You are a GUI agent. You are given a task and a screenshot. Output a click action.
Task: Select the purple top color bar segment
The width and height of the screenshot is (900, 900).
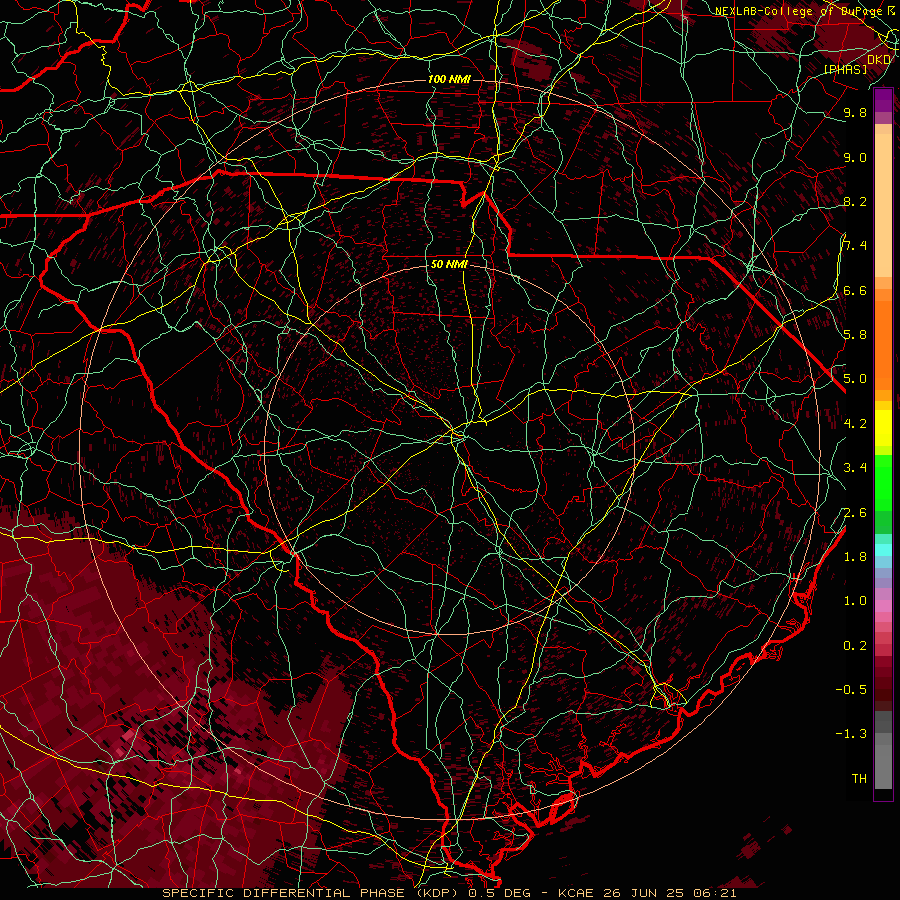883,100
